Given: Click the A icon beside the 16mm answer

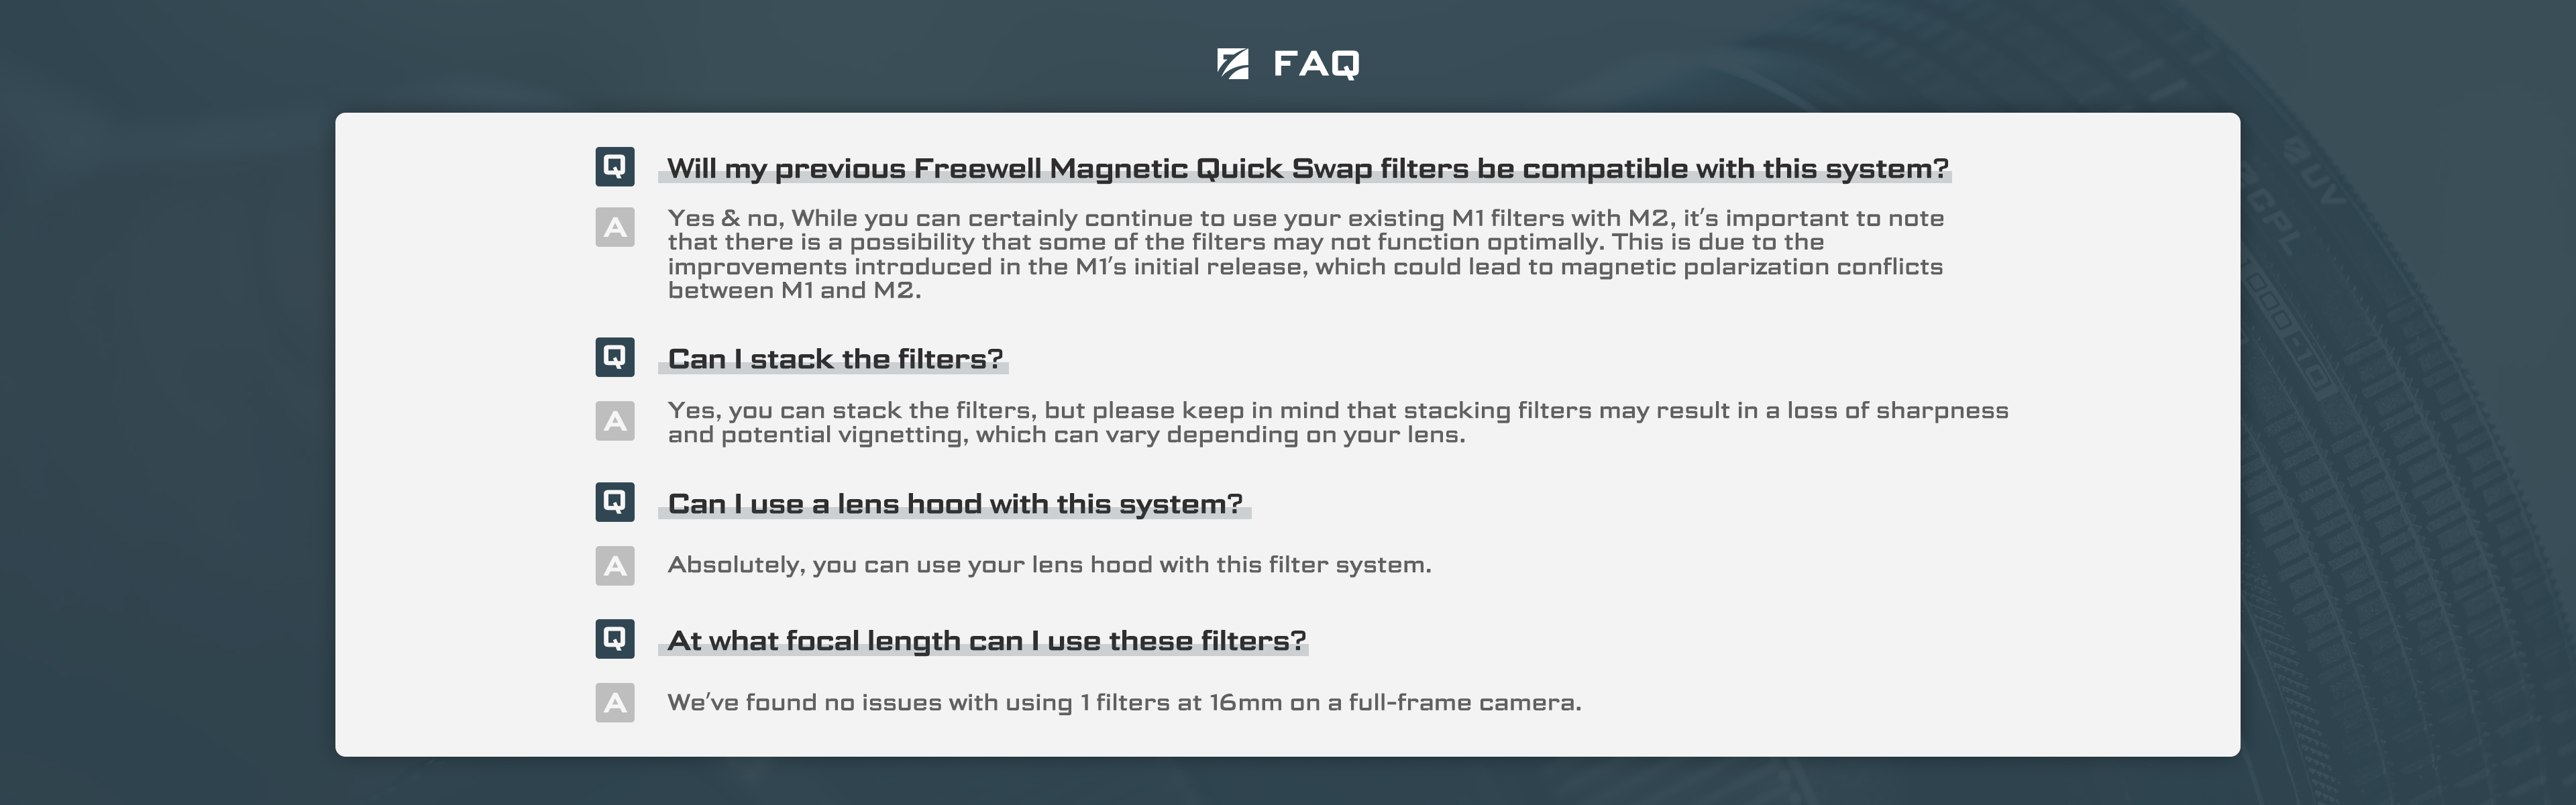Looking at the screenshot, I should pyautogui.click(x=615, y=703).
